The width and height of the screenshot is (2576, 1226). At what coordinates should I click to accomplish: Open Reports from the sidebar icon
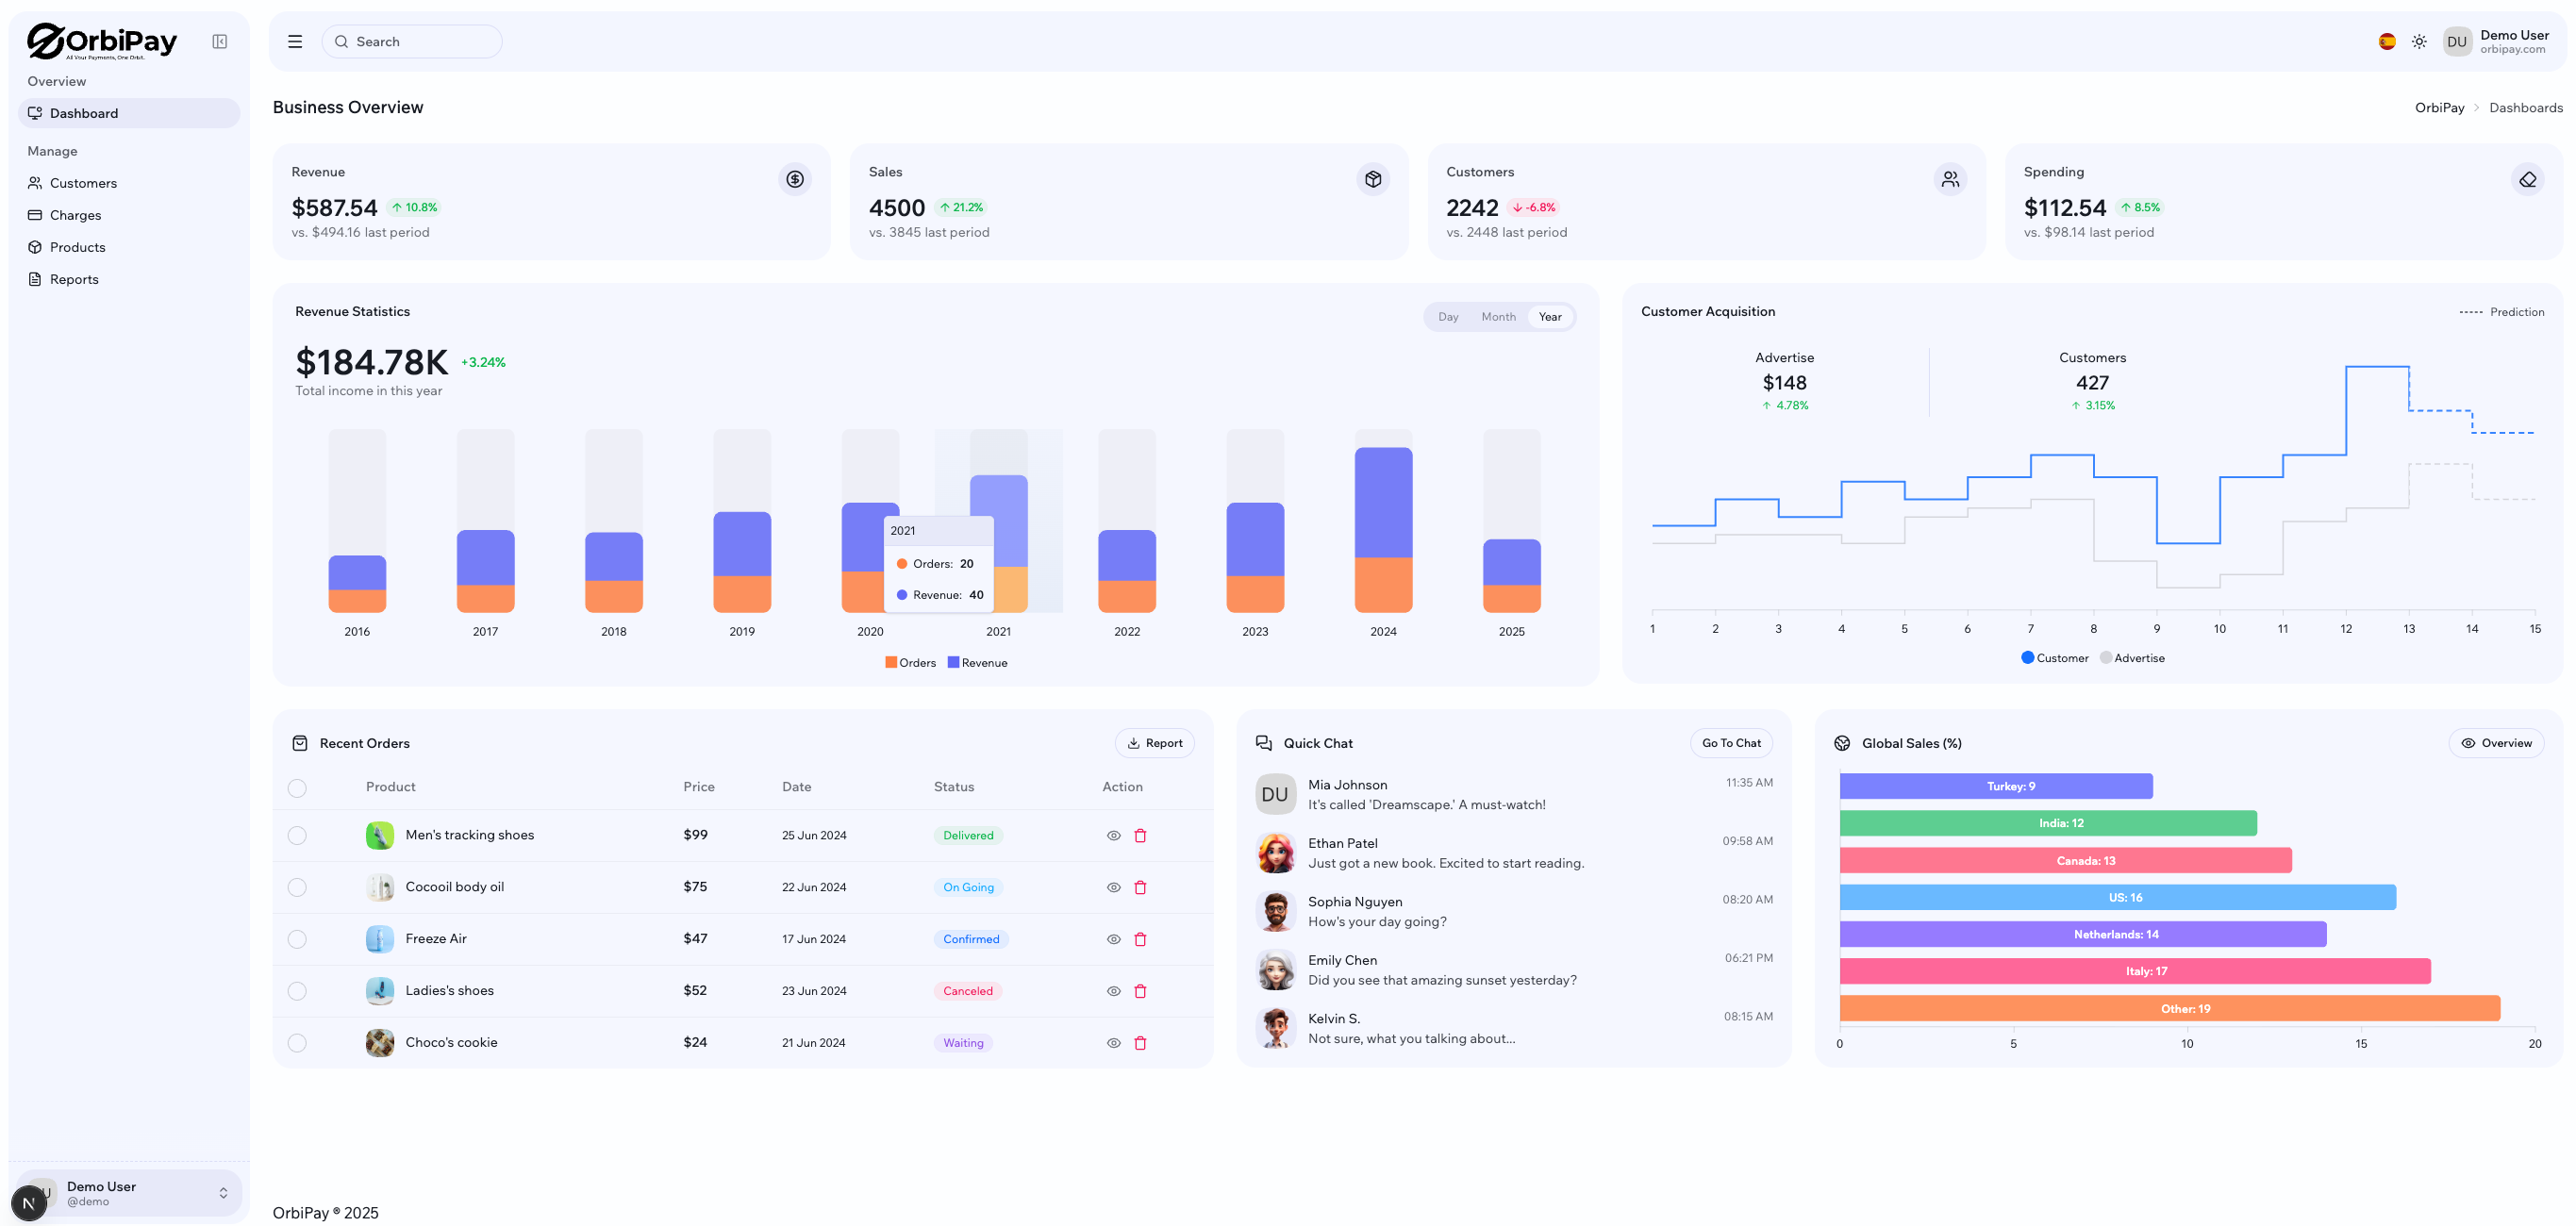tap(35, 279)
